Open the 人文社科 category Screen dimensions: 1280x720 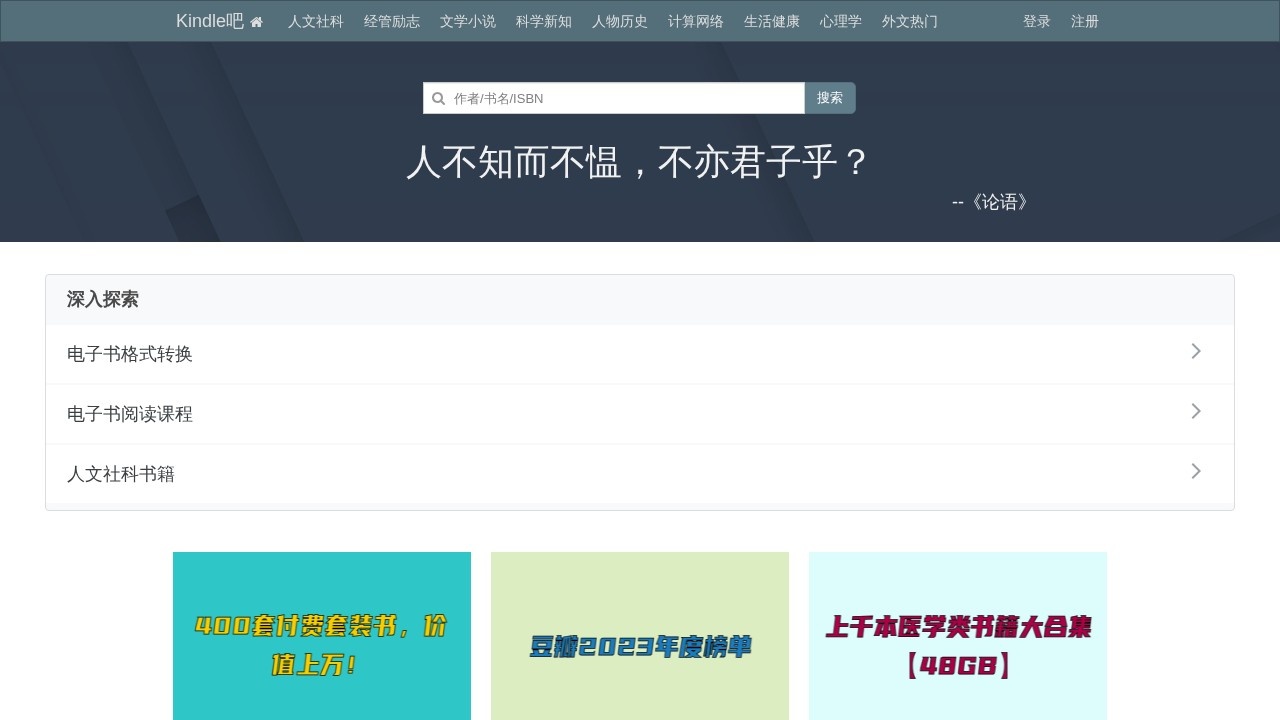[x=315, y=21]
